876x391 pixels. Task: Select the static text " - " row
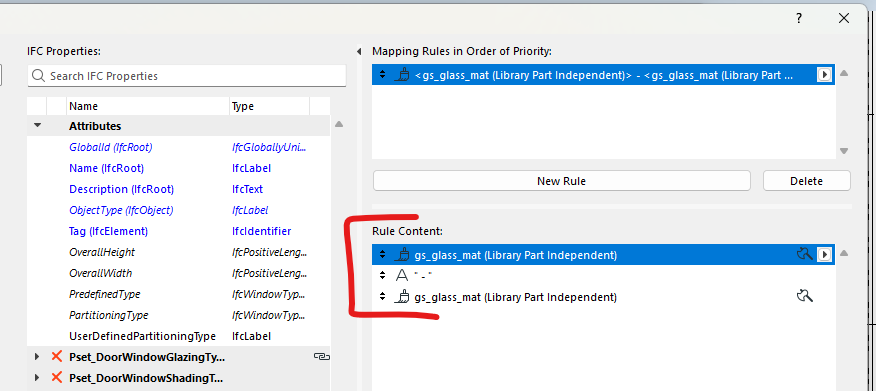(x=603, y=275)
